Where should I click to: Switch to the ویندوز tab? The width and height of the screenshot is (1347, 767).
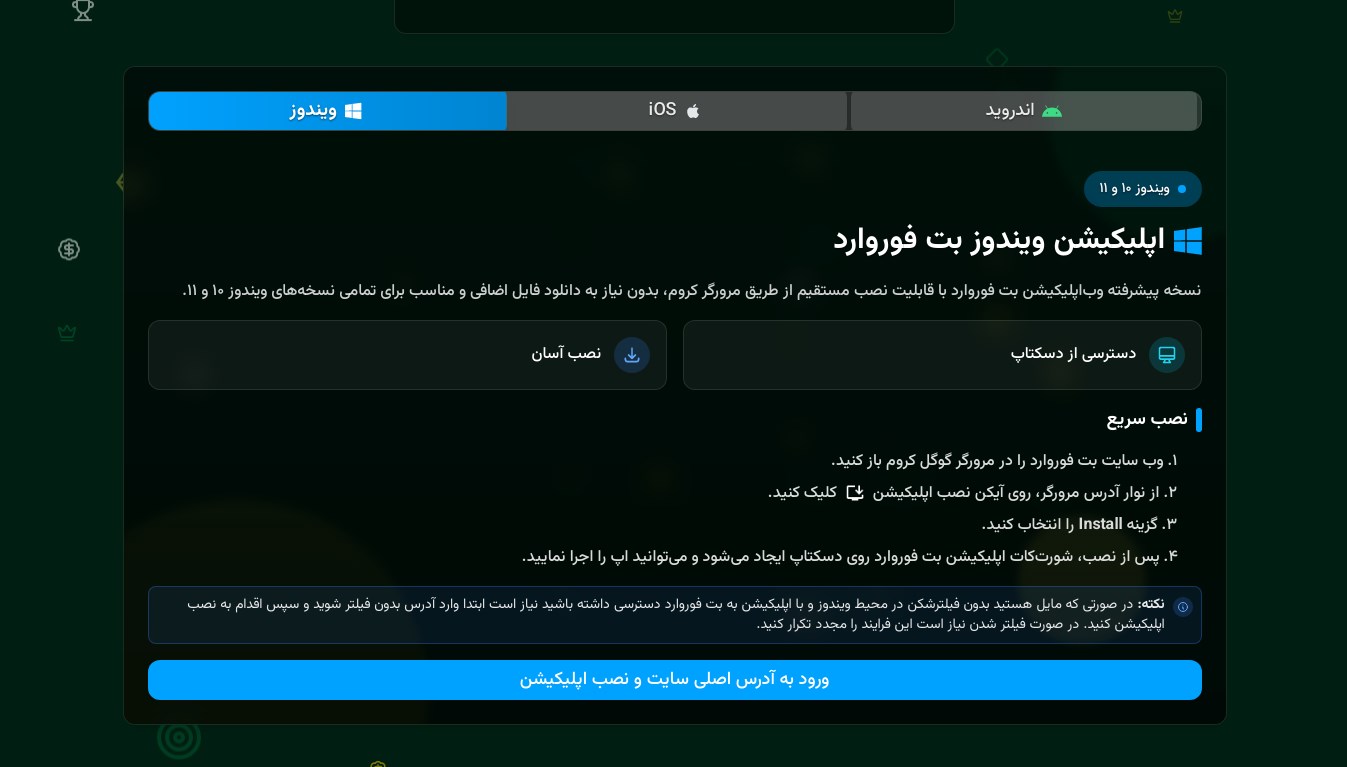(327, 111)
